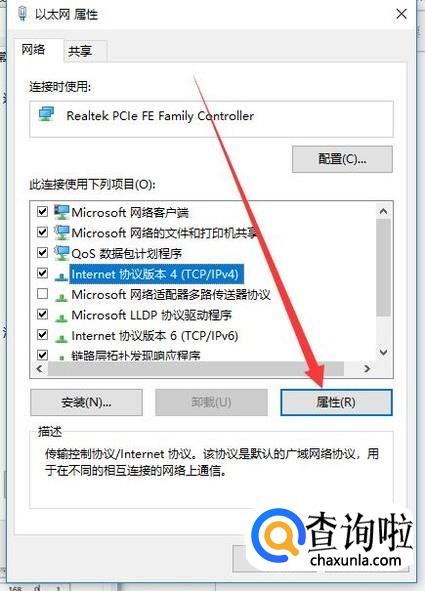The image size is (425, 591).
Task: Click the Microsoft LLDP 协议驱动程序 icon
Action: 61,318
